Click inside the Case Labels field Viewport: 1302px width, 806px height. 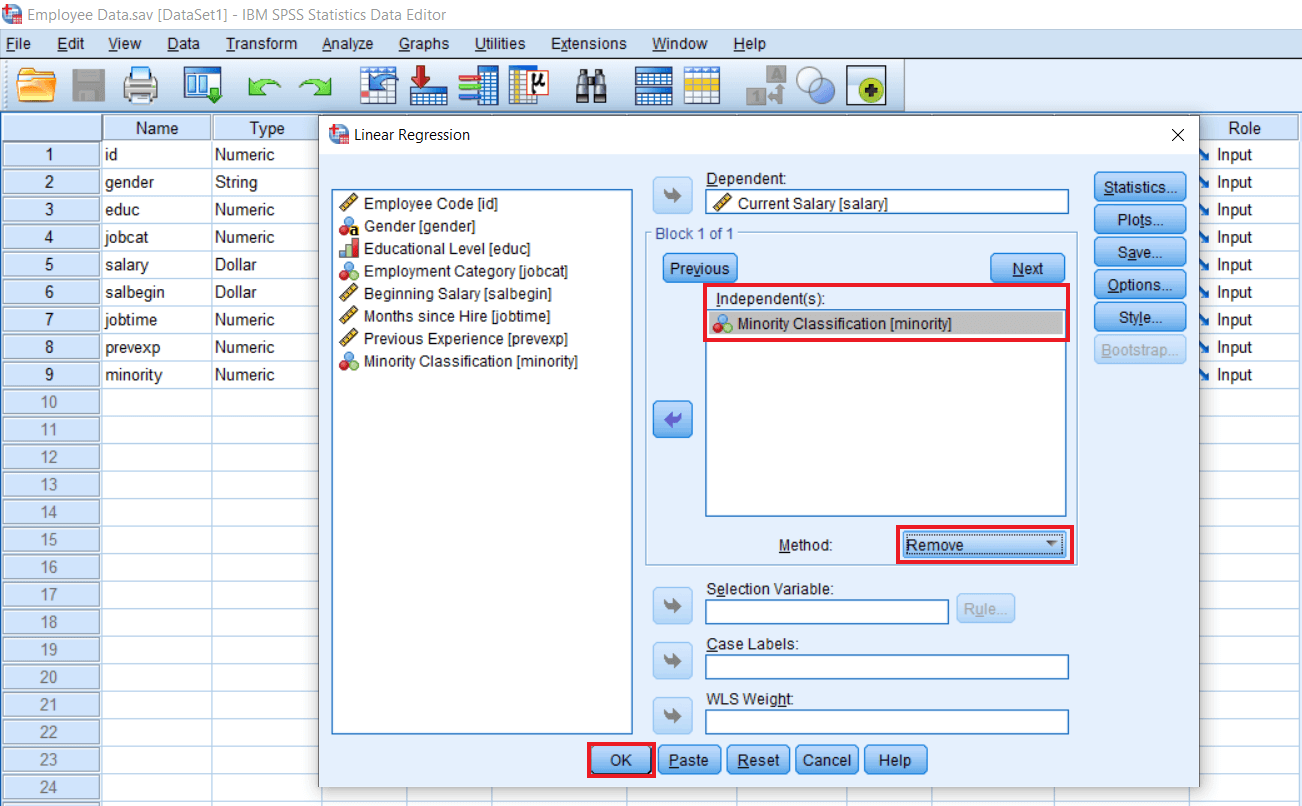tap(887, 667)
